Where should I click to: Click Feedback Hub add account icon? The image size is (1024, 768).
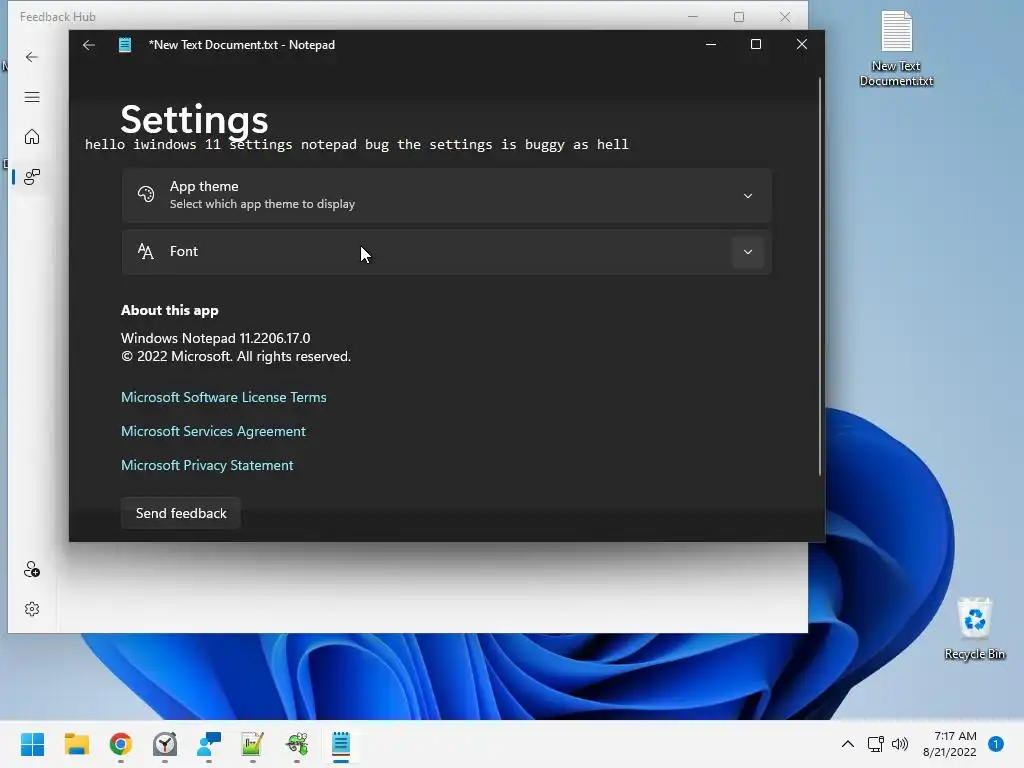click(32, 569)
